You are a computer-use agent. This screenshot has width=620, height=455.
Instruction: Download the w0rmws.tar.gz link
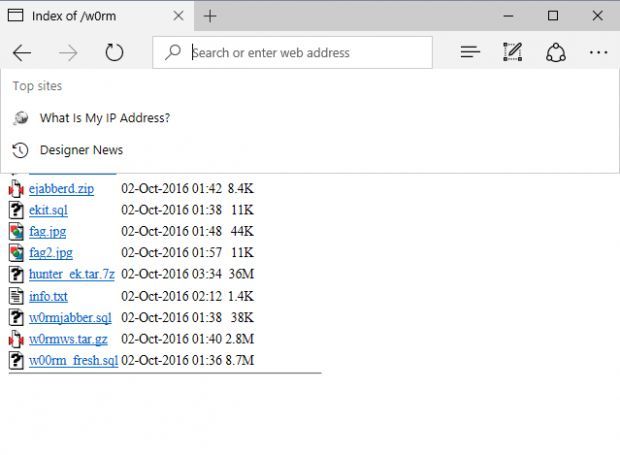(x=68, y=339)
